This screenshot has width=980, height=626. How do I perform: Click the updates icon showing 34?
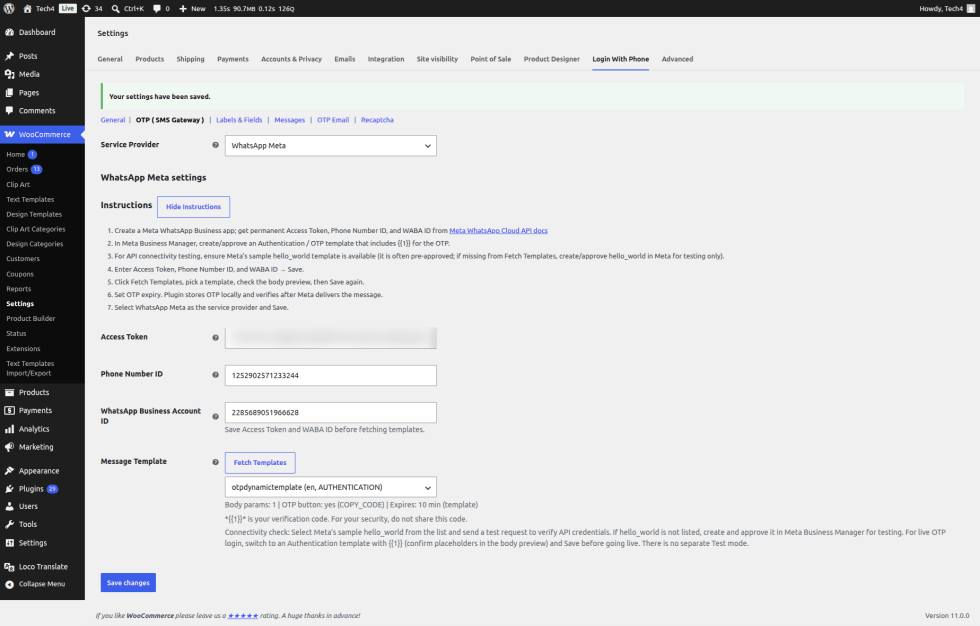click(x=86, y=9)
